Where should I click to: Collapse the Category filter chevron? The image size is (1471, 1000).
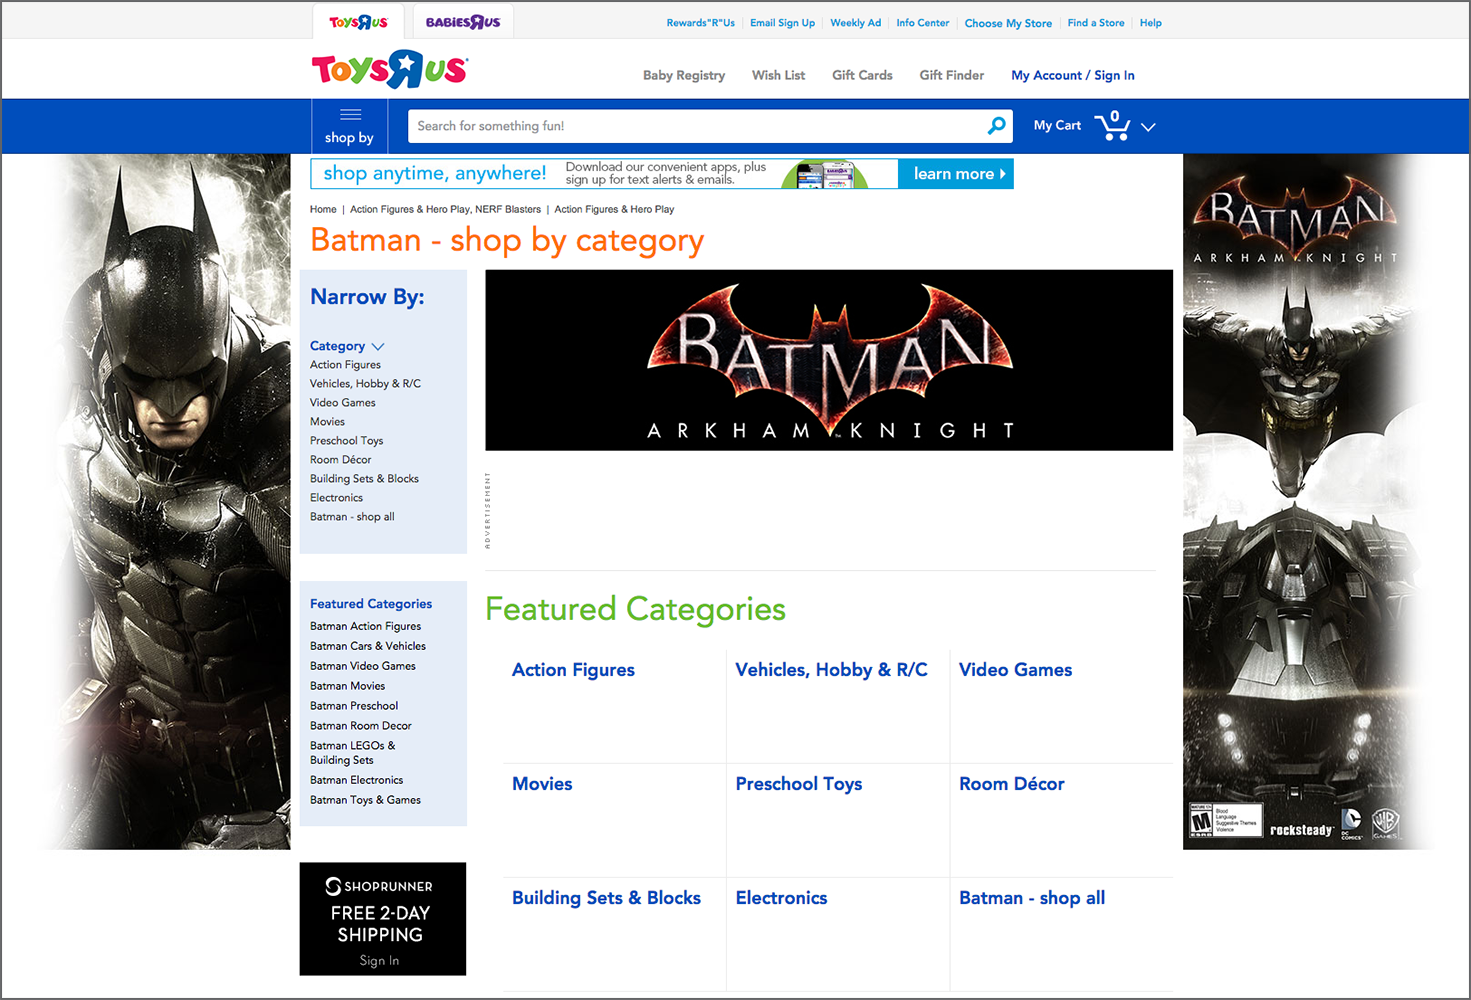pos(377,347)
